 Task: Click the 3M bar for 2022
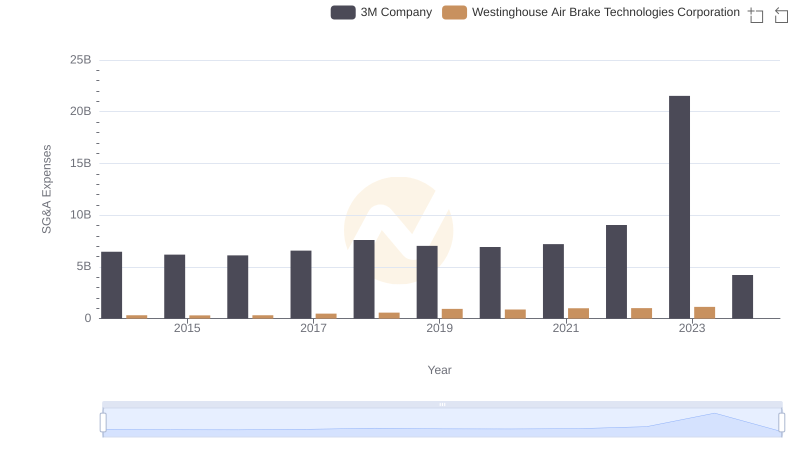(x=616, y=272)
